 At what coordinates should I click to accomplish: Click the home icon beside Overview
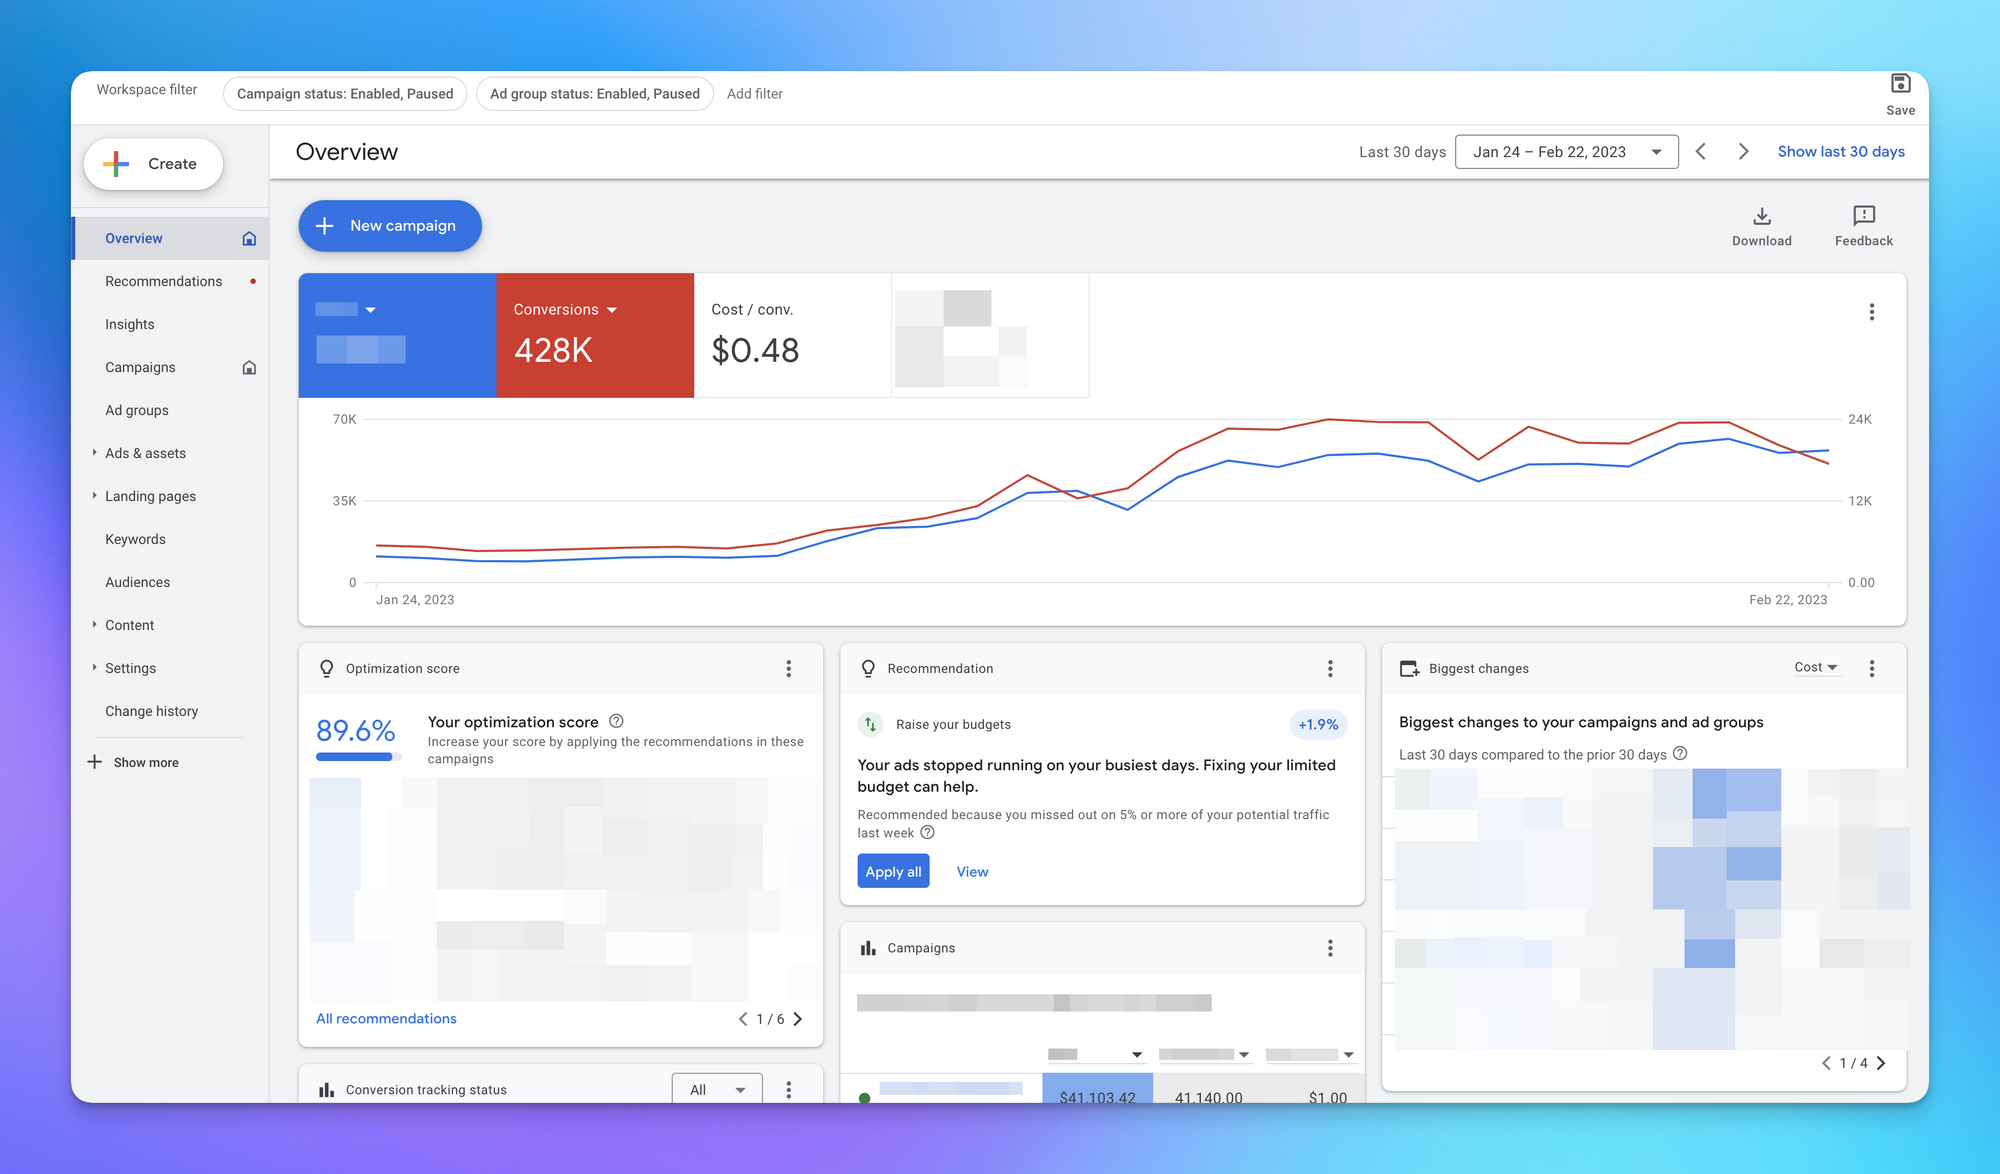[x=249, y=238]
